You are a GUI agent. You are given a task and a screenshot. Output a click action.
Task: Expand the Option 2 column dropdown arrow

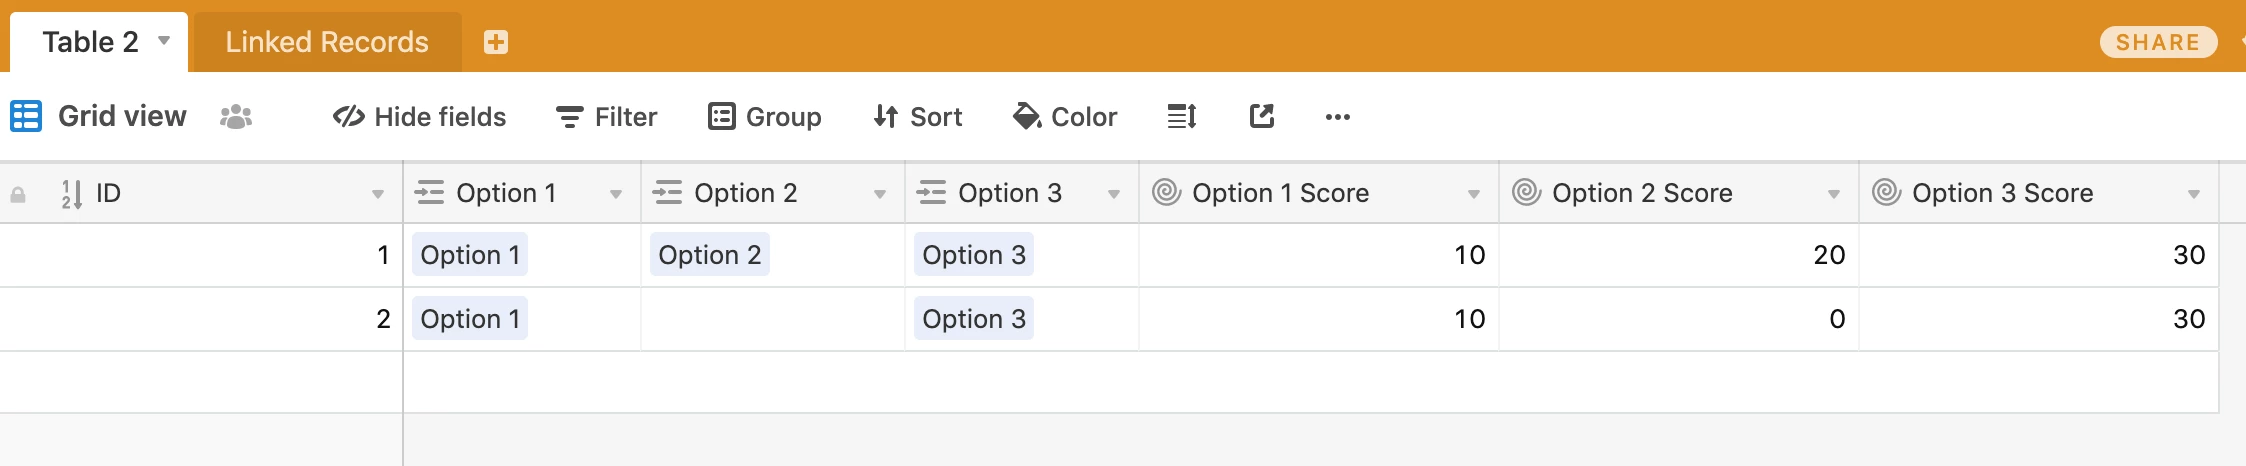(880, 194)
